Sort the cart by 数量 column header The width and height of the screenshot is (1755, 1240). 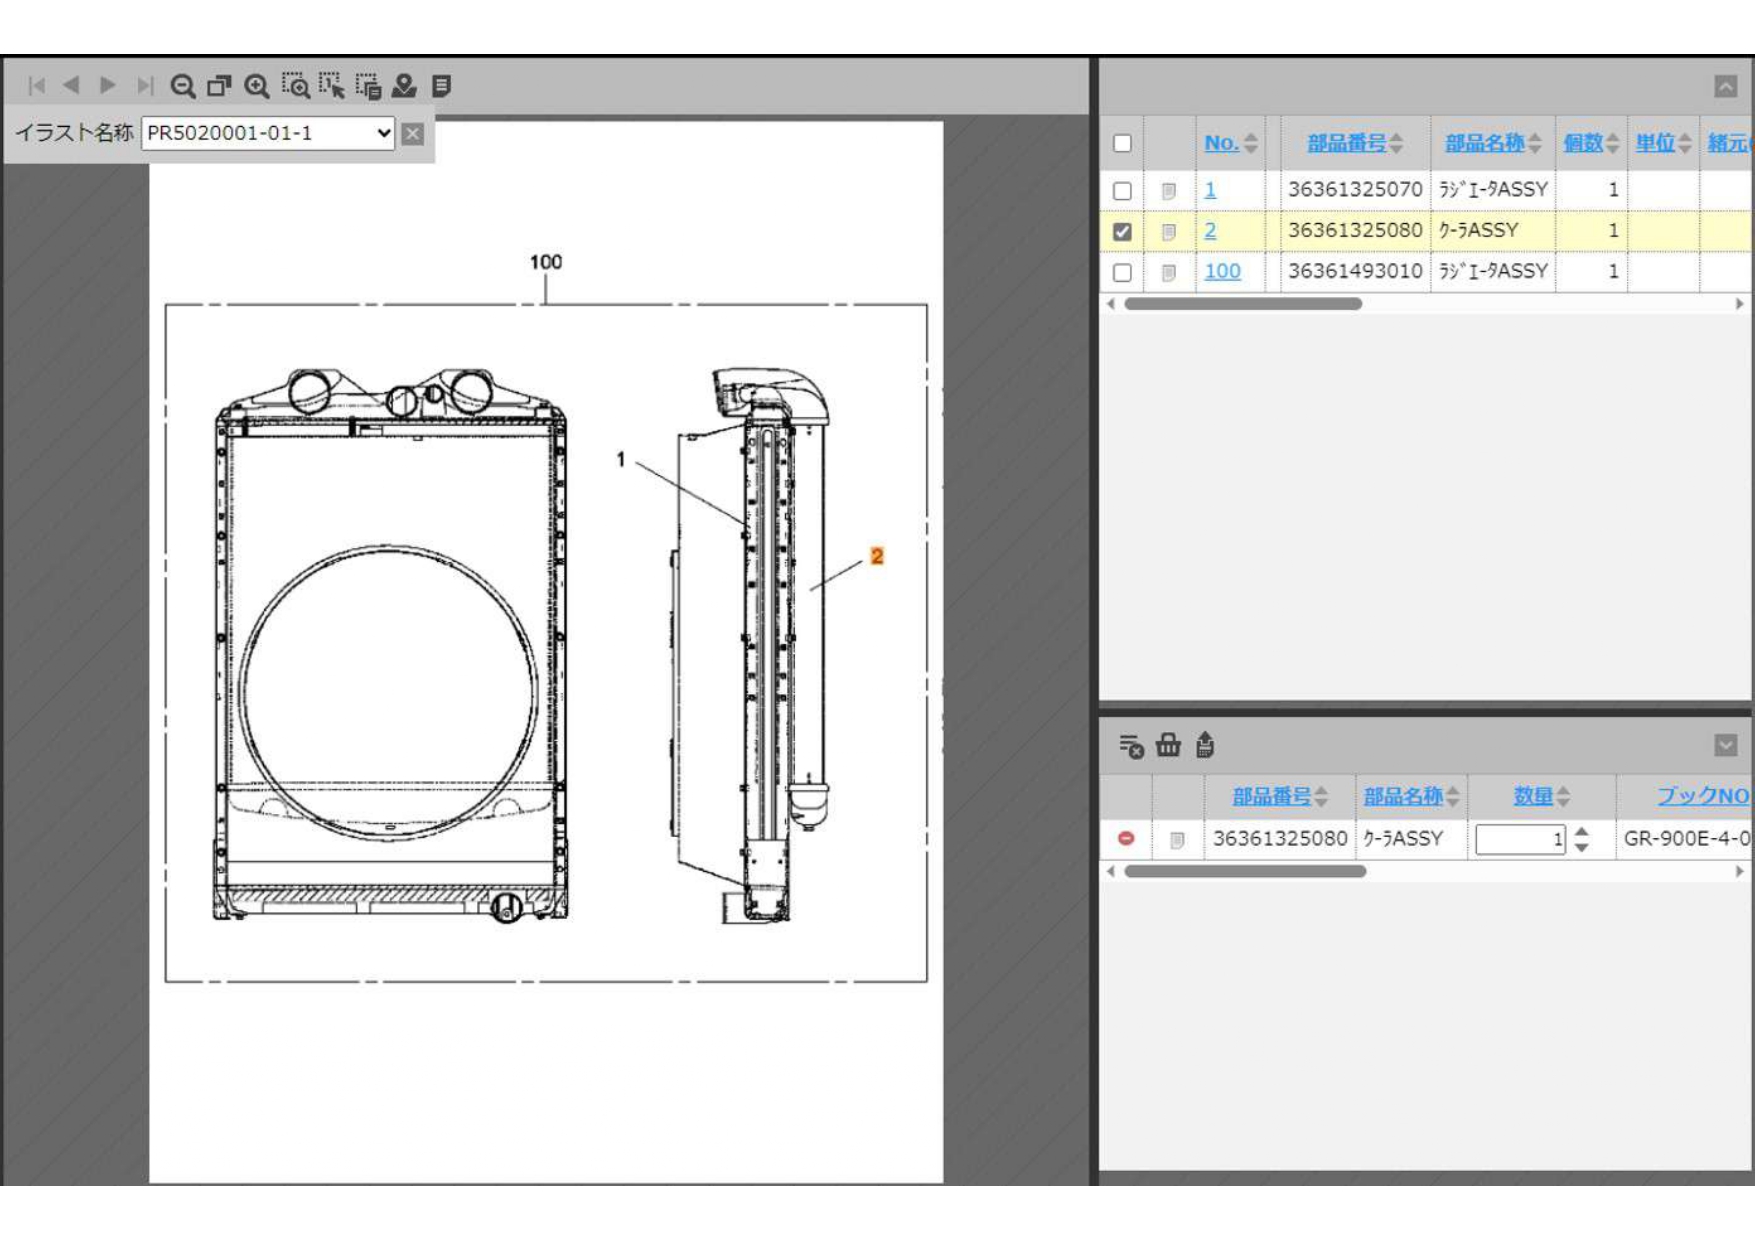(x=1532, y=796)
